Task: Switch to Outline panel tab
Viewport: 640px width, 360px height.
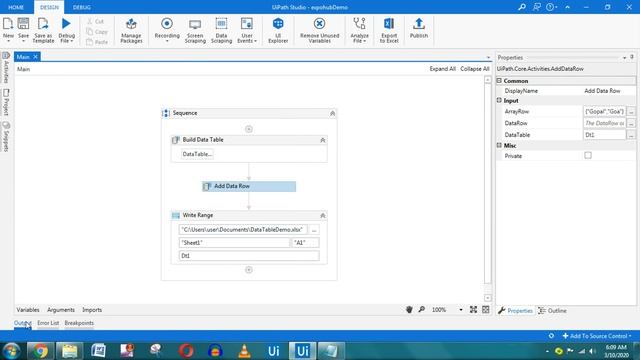Action: [552, 311]
